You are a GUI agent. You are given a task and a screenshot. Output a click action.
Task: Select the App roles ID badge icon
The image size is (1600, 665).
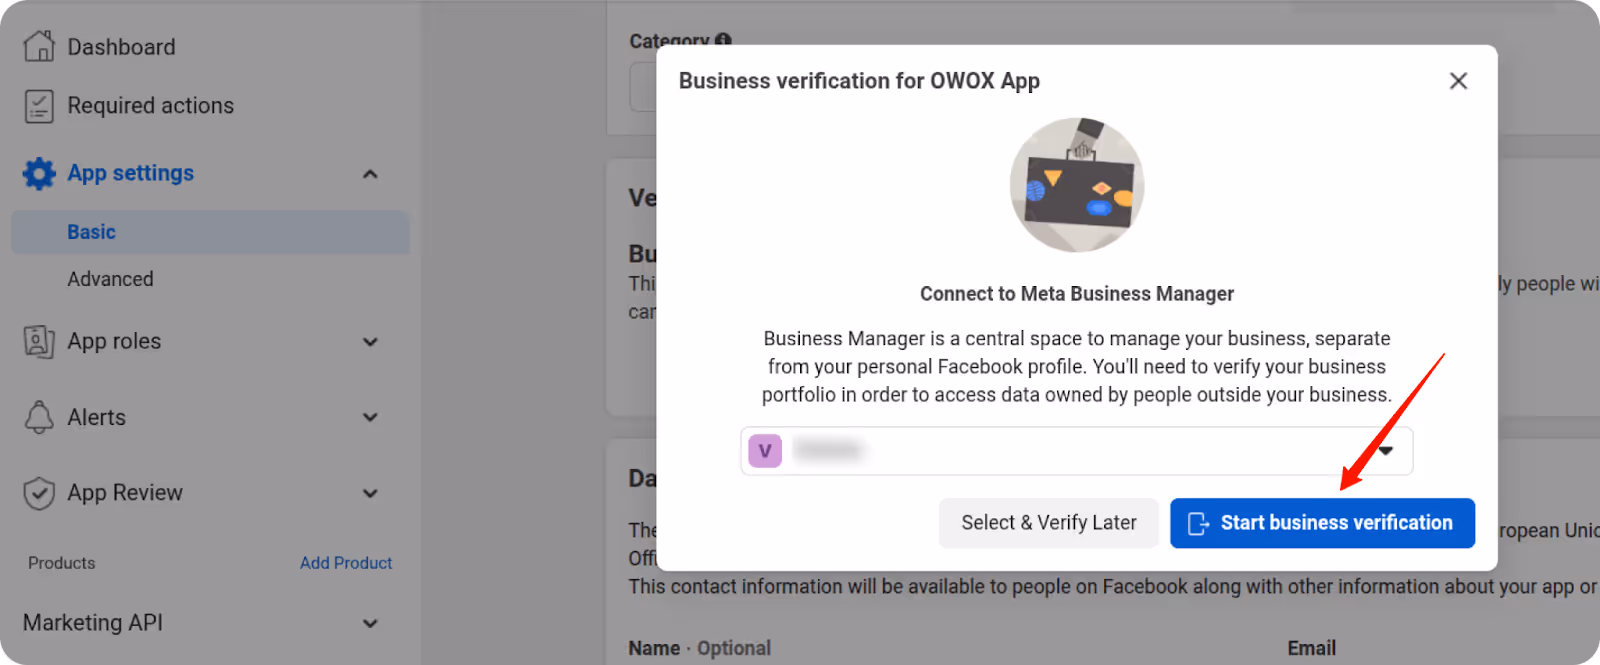pos(39,341)
